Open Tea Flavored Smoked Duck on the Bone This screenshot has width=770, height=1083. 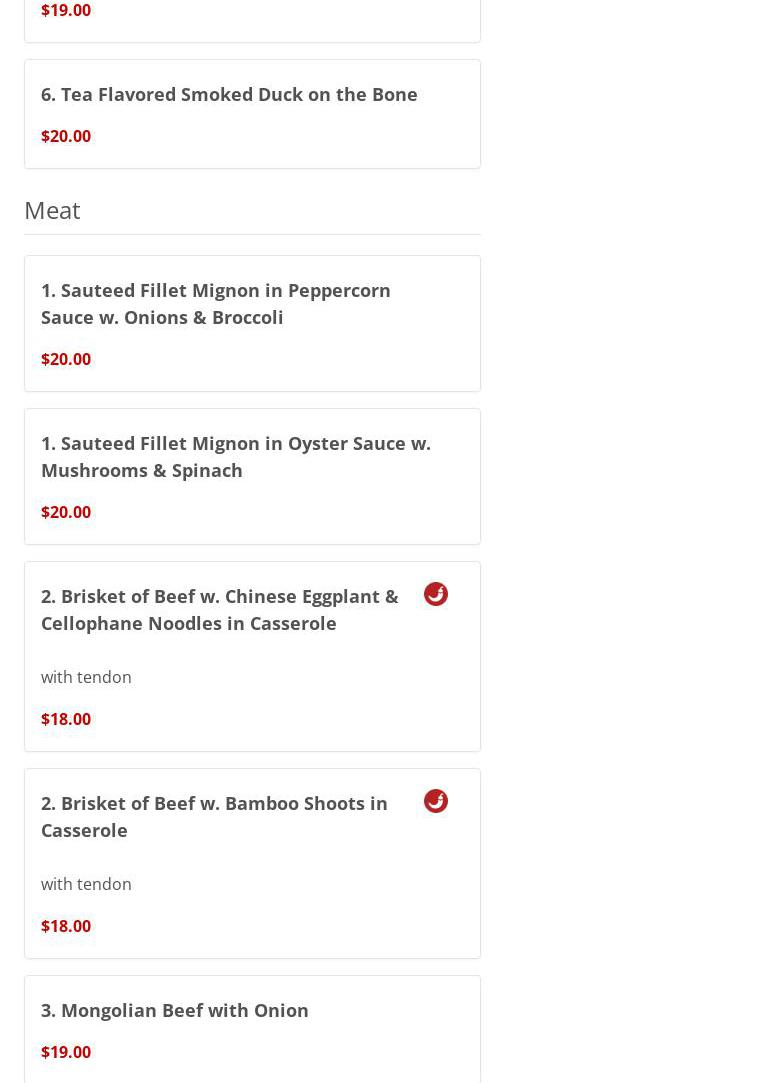pyautogui.click(x=229, y=94)
